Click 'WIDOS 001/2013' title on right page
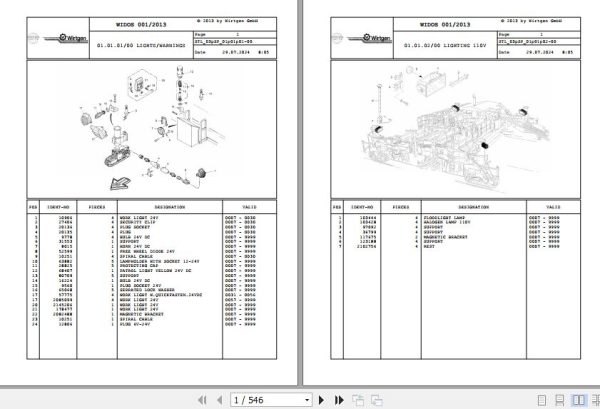 445,24
